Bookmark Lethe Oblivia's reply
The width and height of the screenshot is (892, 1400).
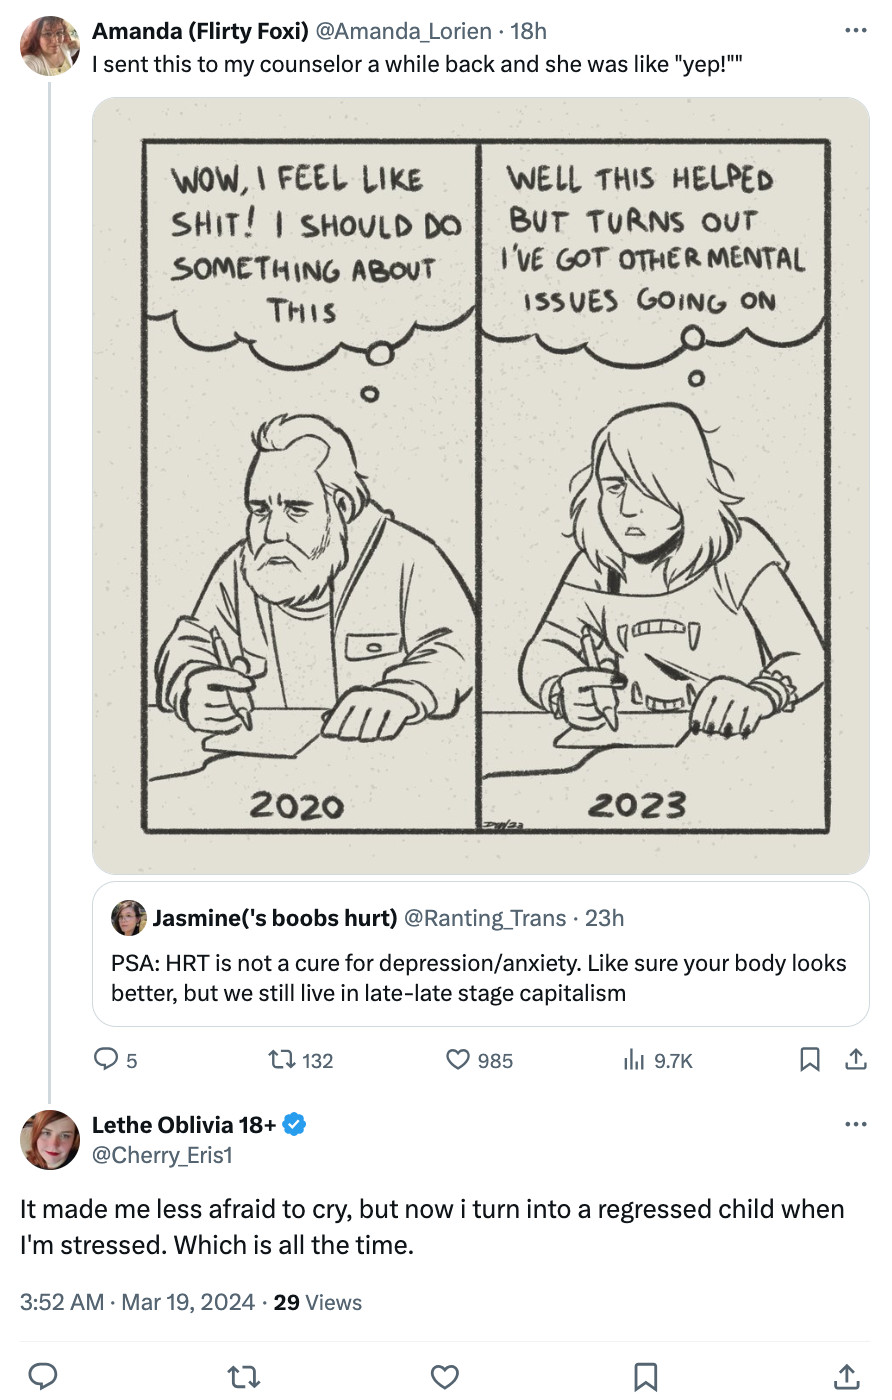pyautogui.click(x=646, y=1377)
